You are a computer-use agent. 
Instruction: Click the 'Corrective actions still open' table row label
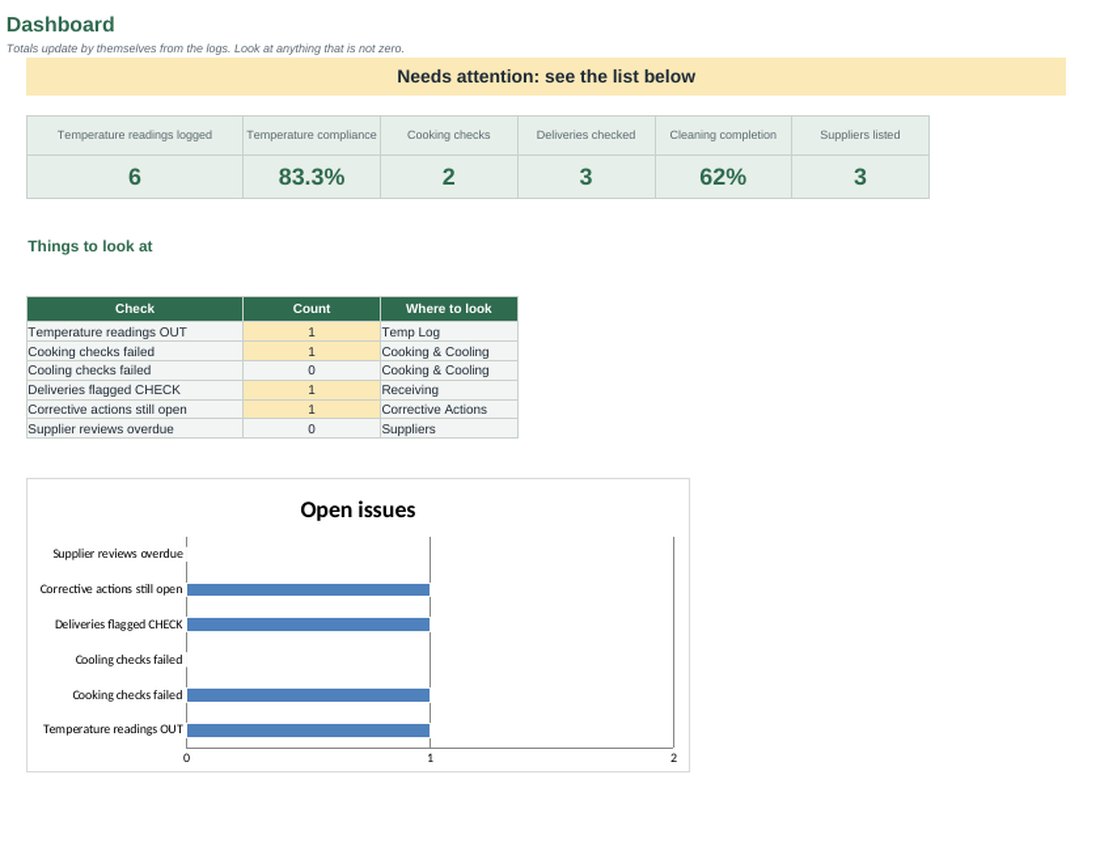pos(135,410)
